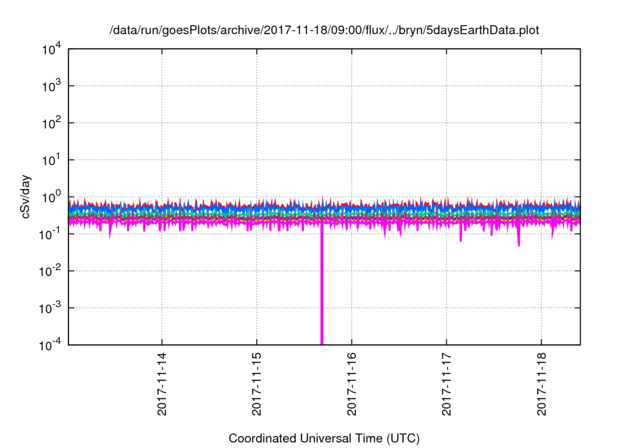Click the 2017-11-18 date tick label
Screen dimensions: 640x448
coord(542,384)
